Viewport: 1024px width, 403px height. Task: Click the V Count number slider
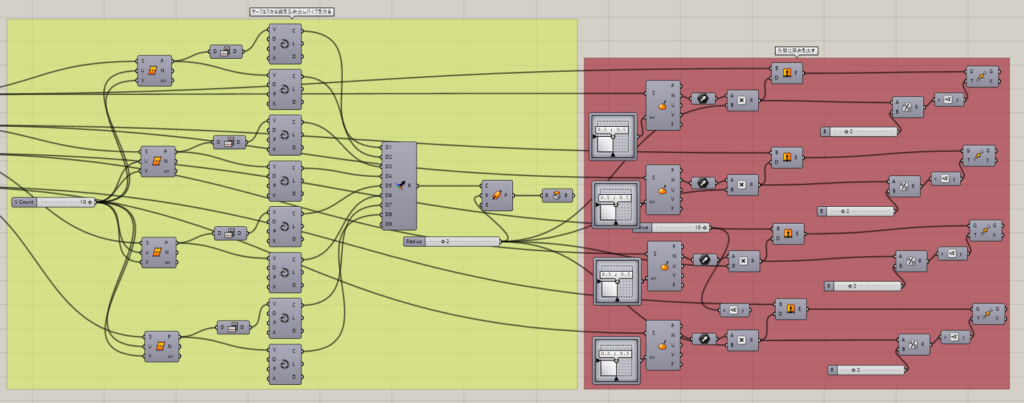(54, 202)
